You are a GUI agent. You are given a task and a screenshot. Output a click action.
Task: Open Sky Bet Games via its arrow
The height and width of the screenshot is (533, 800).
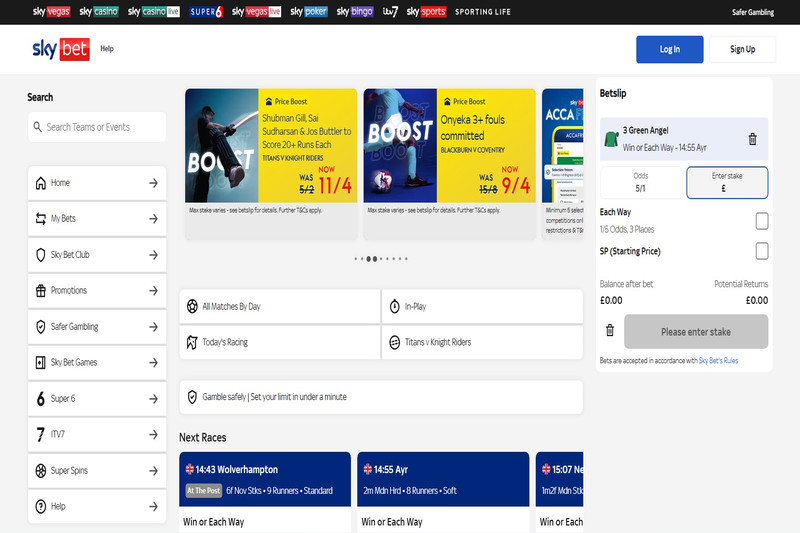(153, 363)
